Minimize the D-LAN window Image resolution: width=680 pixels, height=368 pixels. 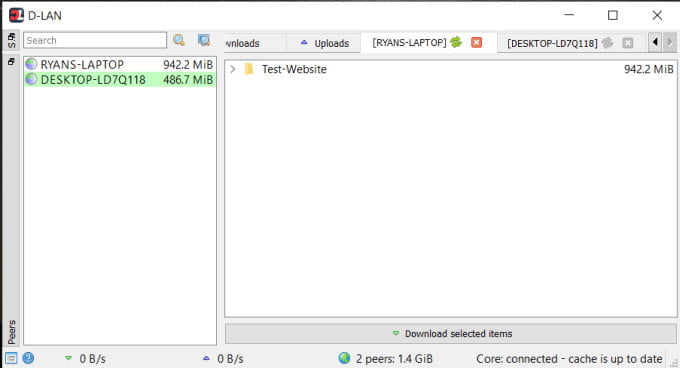[x=569, y=16]
